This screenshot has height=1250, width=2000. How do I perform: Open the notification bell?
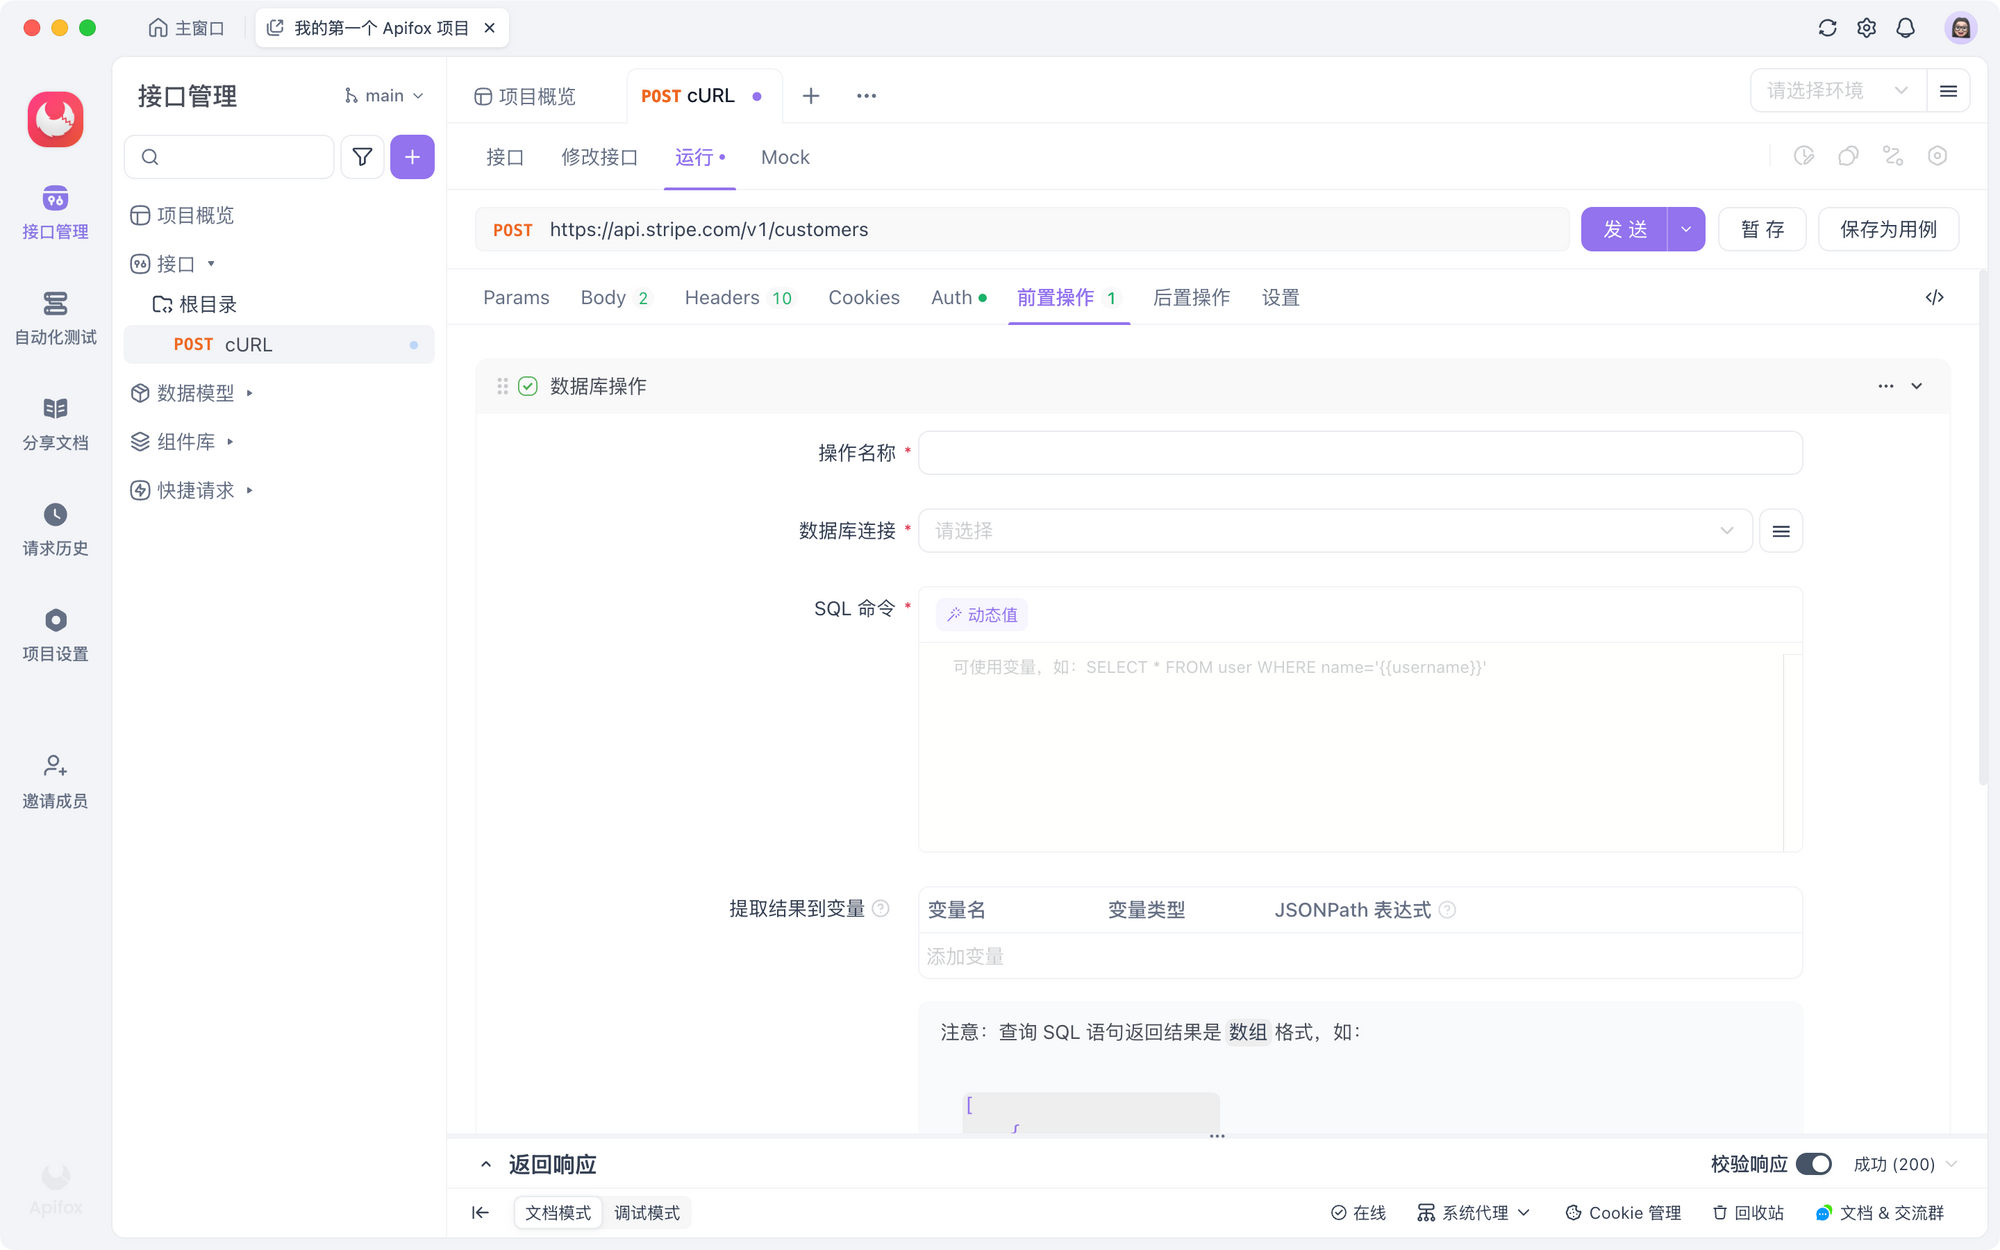[x=1905, y=28]
